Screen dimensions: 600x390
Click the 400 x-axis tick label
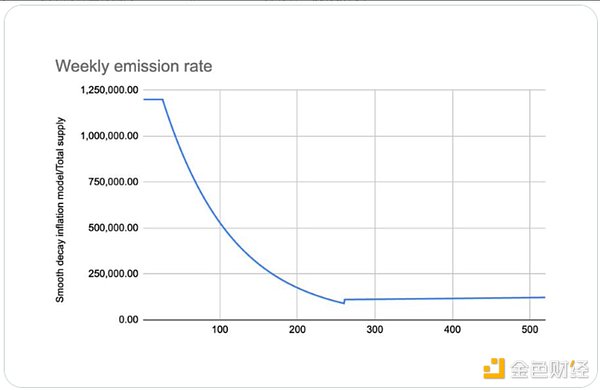[x=452, y=330]
